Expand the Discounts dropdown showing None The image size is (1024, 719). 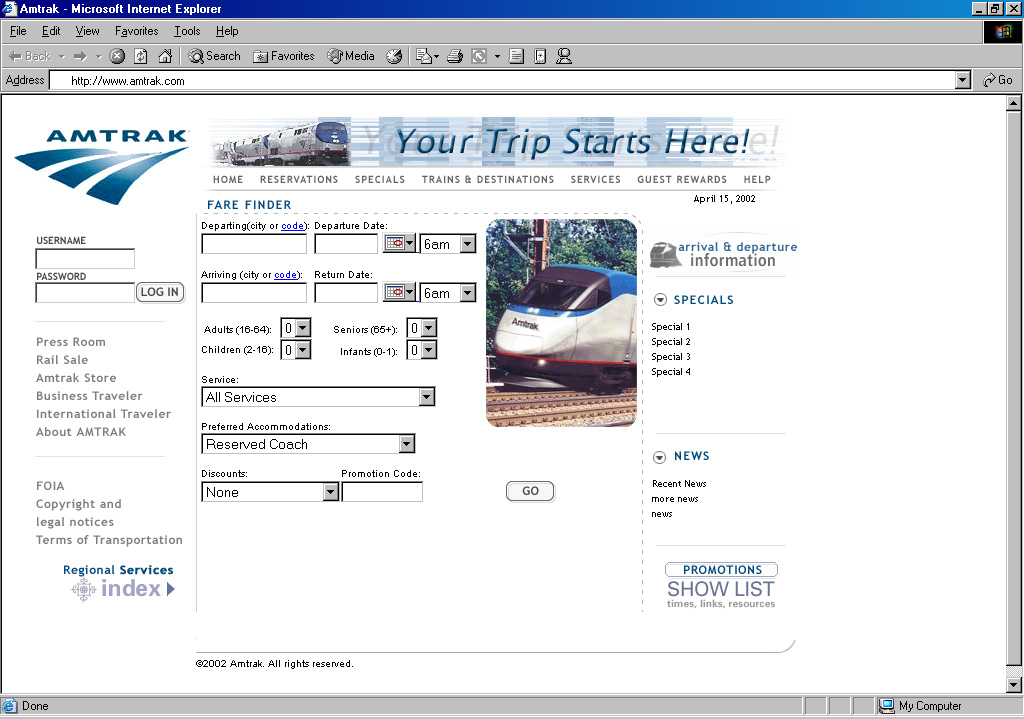point(330,492)
